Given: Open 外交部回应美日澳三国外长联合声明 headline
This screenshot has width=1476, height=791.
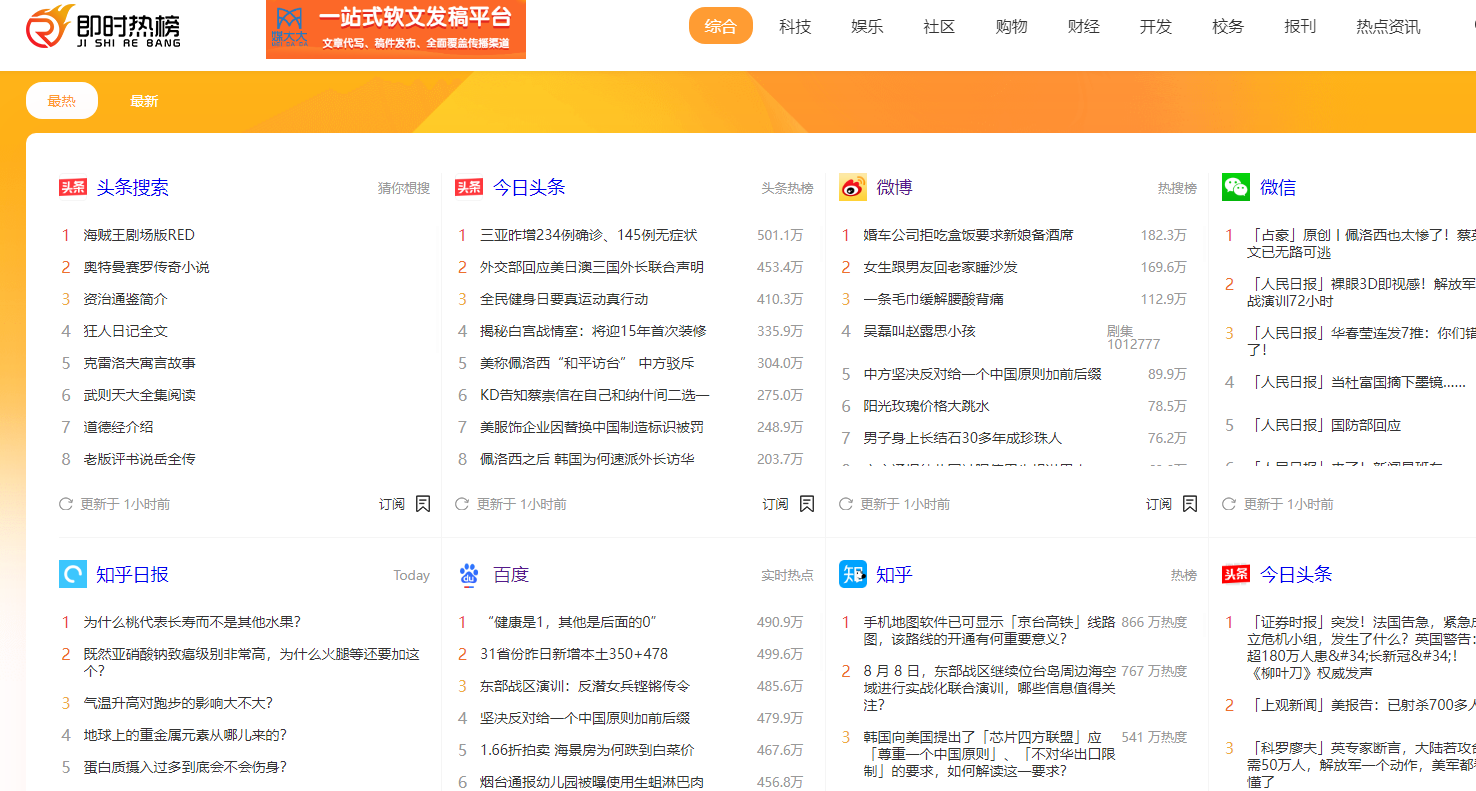Looking at the screenshot, I should point(592,267).
